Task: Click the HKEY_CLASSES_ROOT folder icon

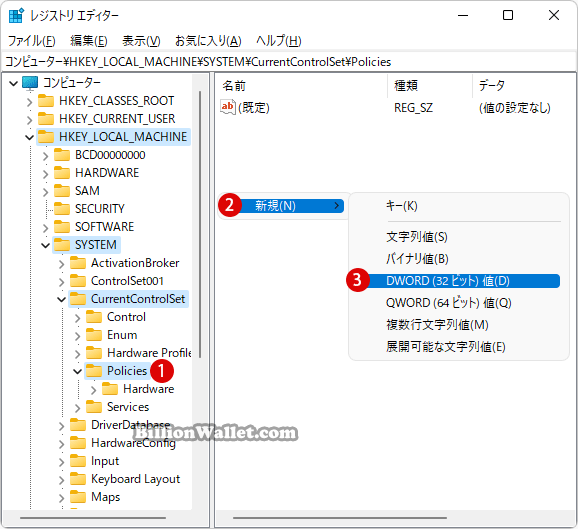Action: tap(46, 100)
